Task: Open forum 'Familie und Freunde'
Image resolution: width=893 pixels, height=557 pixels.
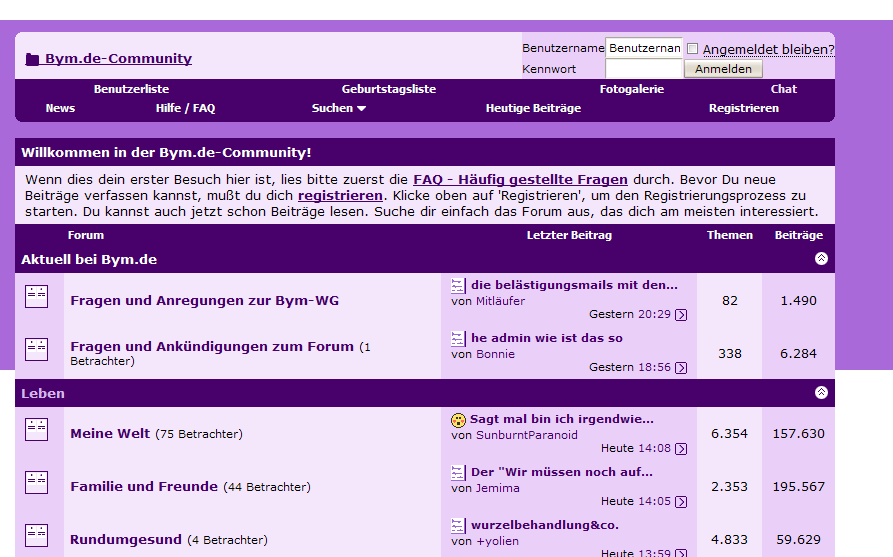Action: pyautogui.click(x=144, y=487)
